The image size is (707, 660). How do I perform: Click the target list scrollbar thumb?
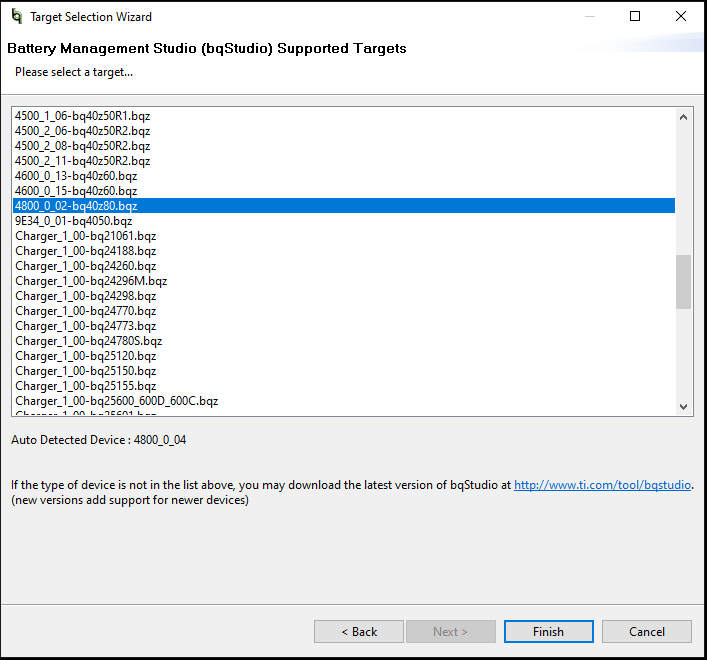684,282
